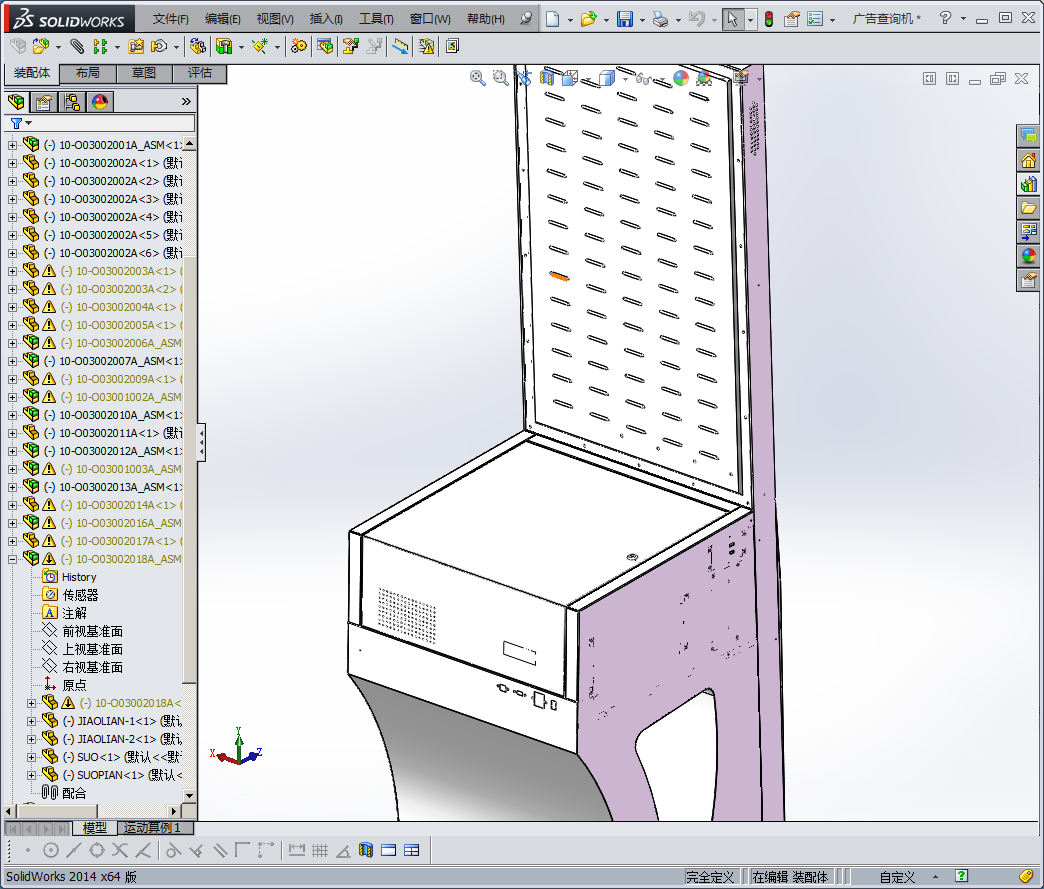The height and width of the screenshot is (889, 1044).
Task: Open the Save button dropdown arrow
Action: pyautogui.click(x=642, y=19)
